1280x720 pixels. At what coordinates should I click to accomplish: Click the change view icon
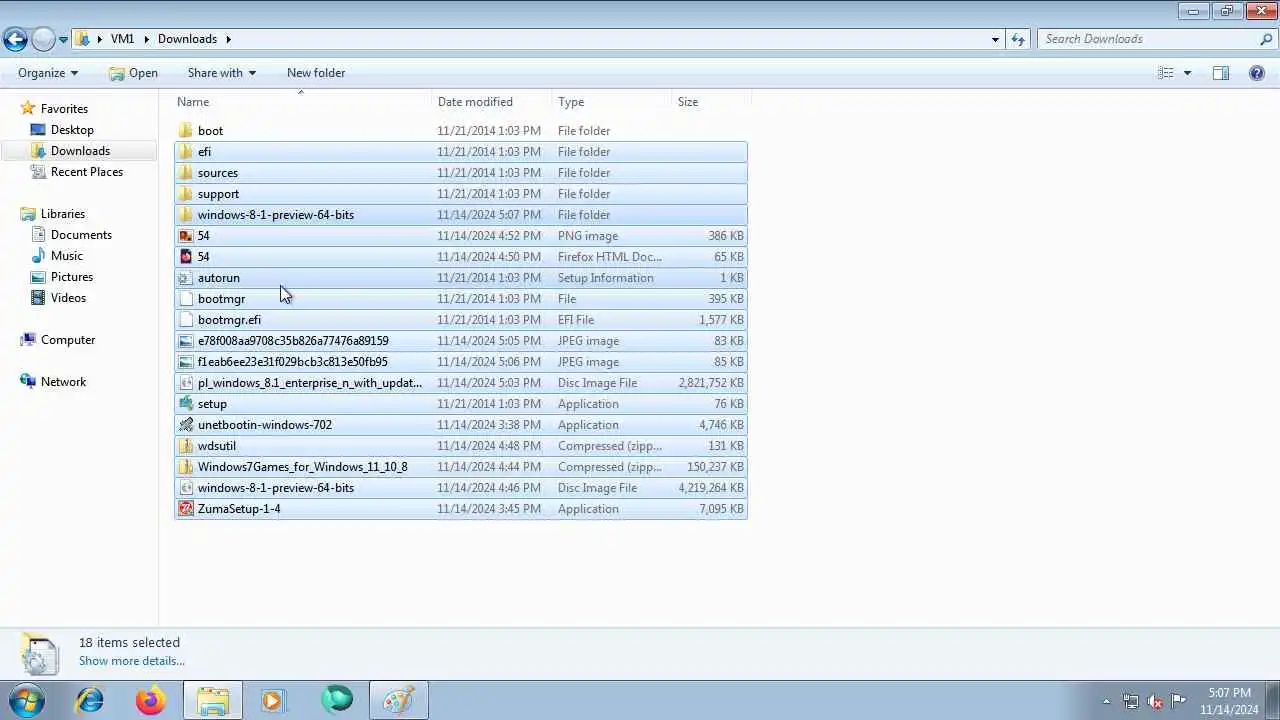pos(1166,73)
